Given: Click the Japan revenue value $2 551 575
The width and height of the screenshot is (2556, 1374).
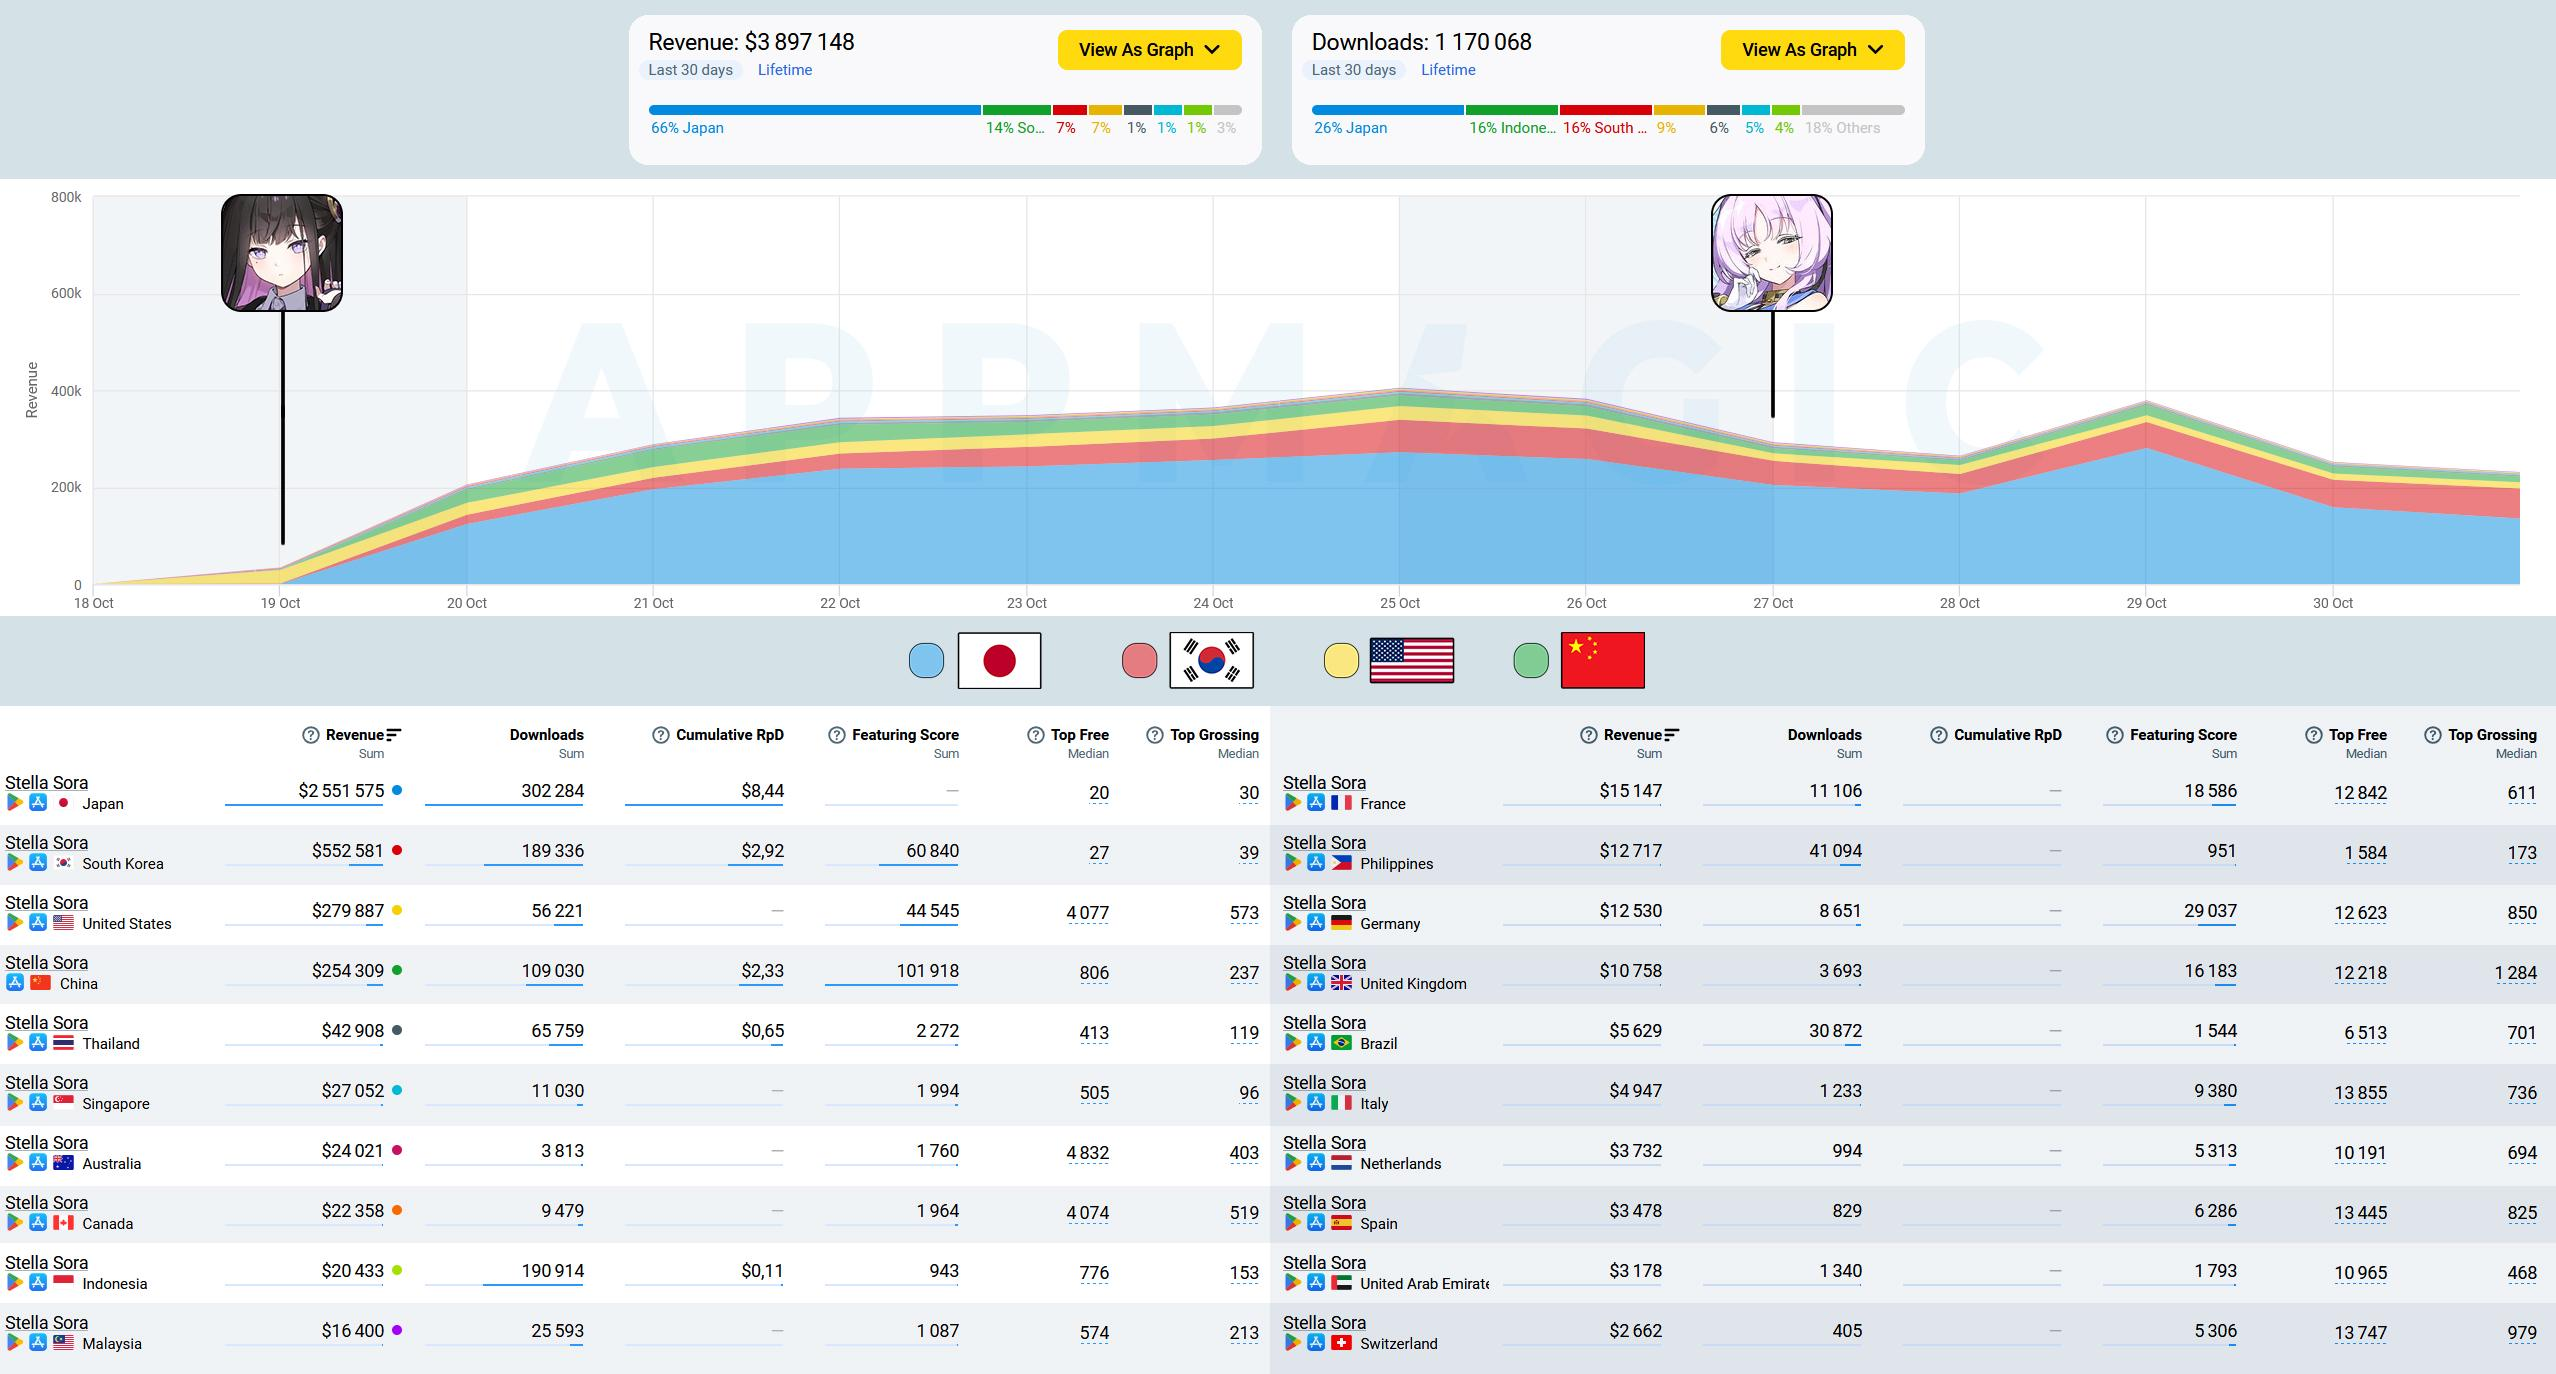Looking at the screenshot, I should click(x=341, y=791).
